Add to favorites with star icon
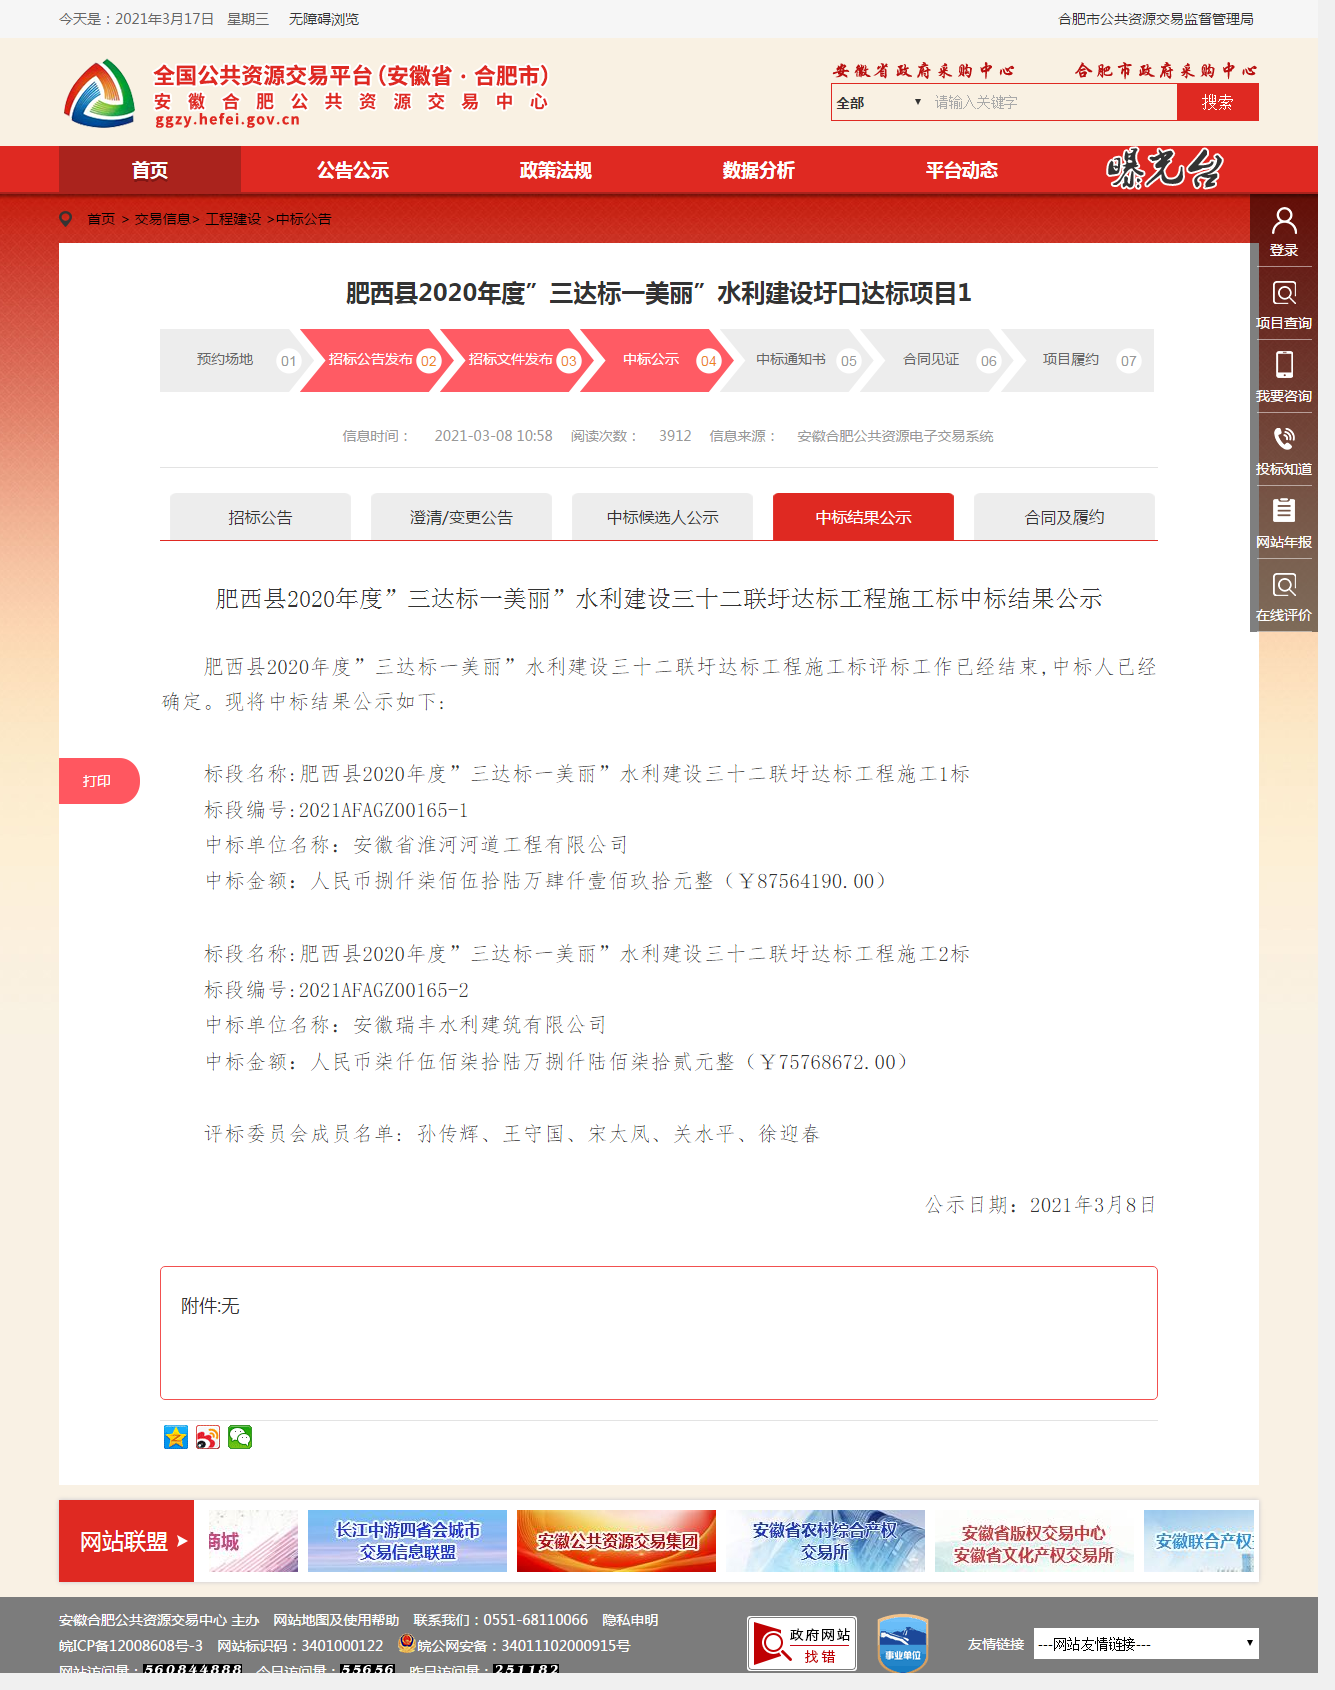1335x1690 pixels. (176, 1437)
